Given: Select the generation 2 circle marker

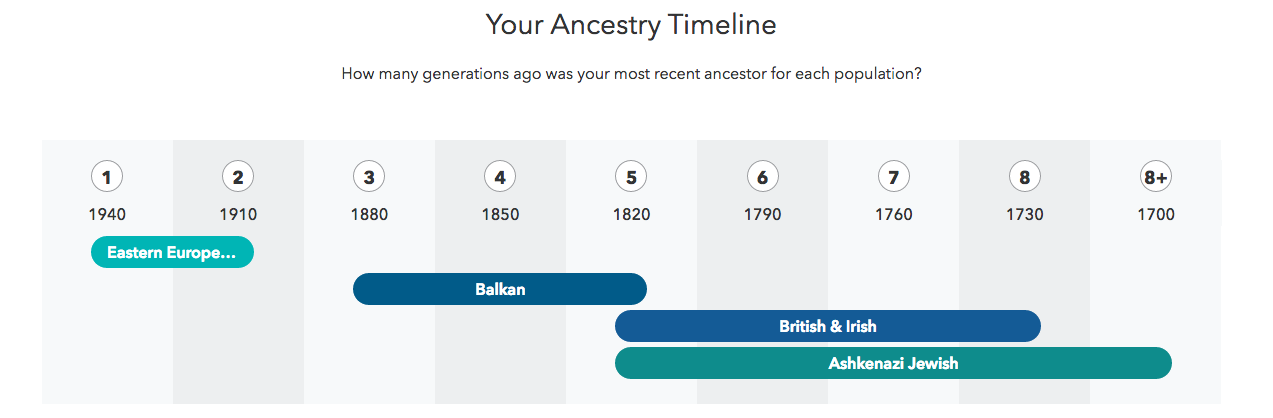Looking at the screenshot, I should click(x=238, y=178).
